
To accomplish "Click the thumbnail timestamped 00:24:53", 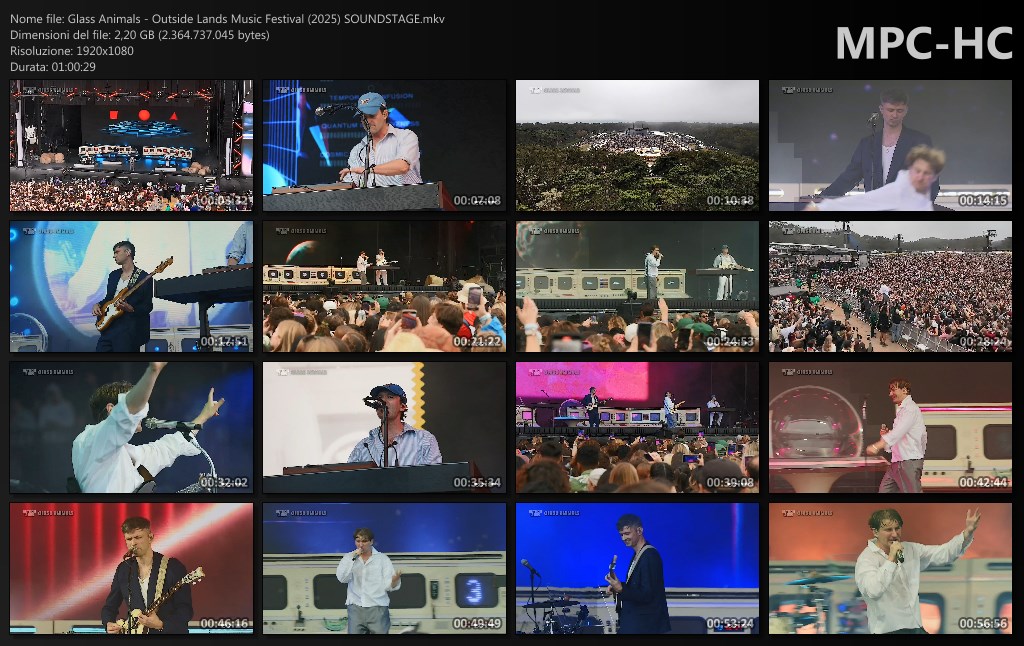I will click(x=637, y=286).
